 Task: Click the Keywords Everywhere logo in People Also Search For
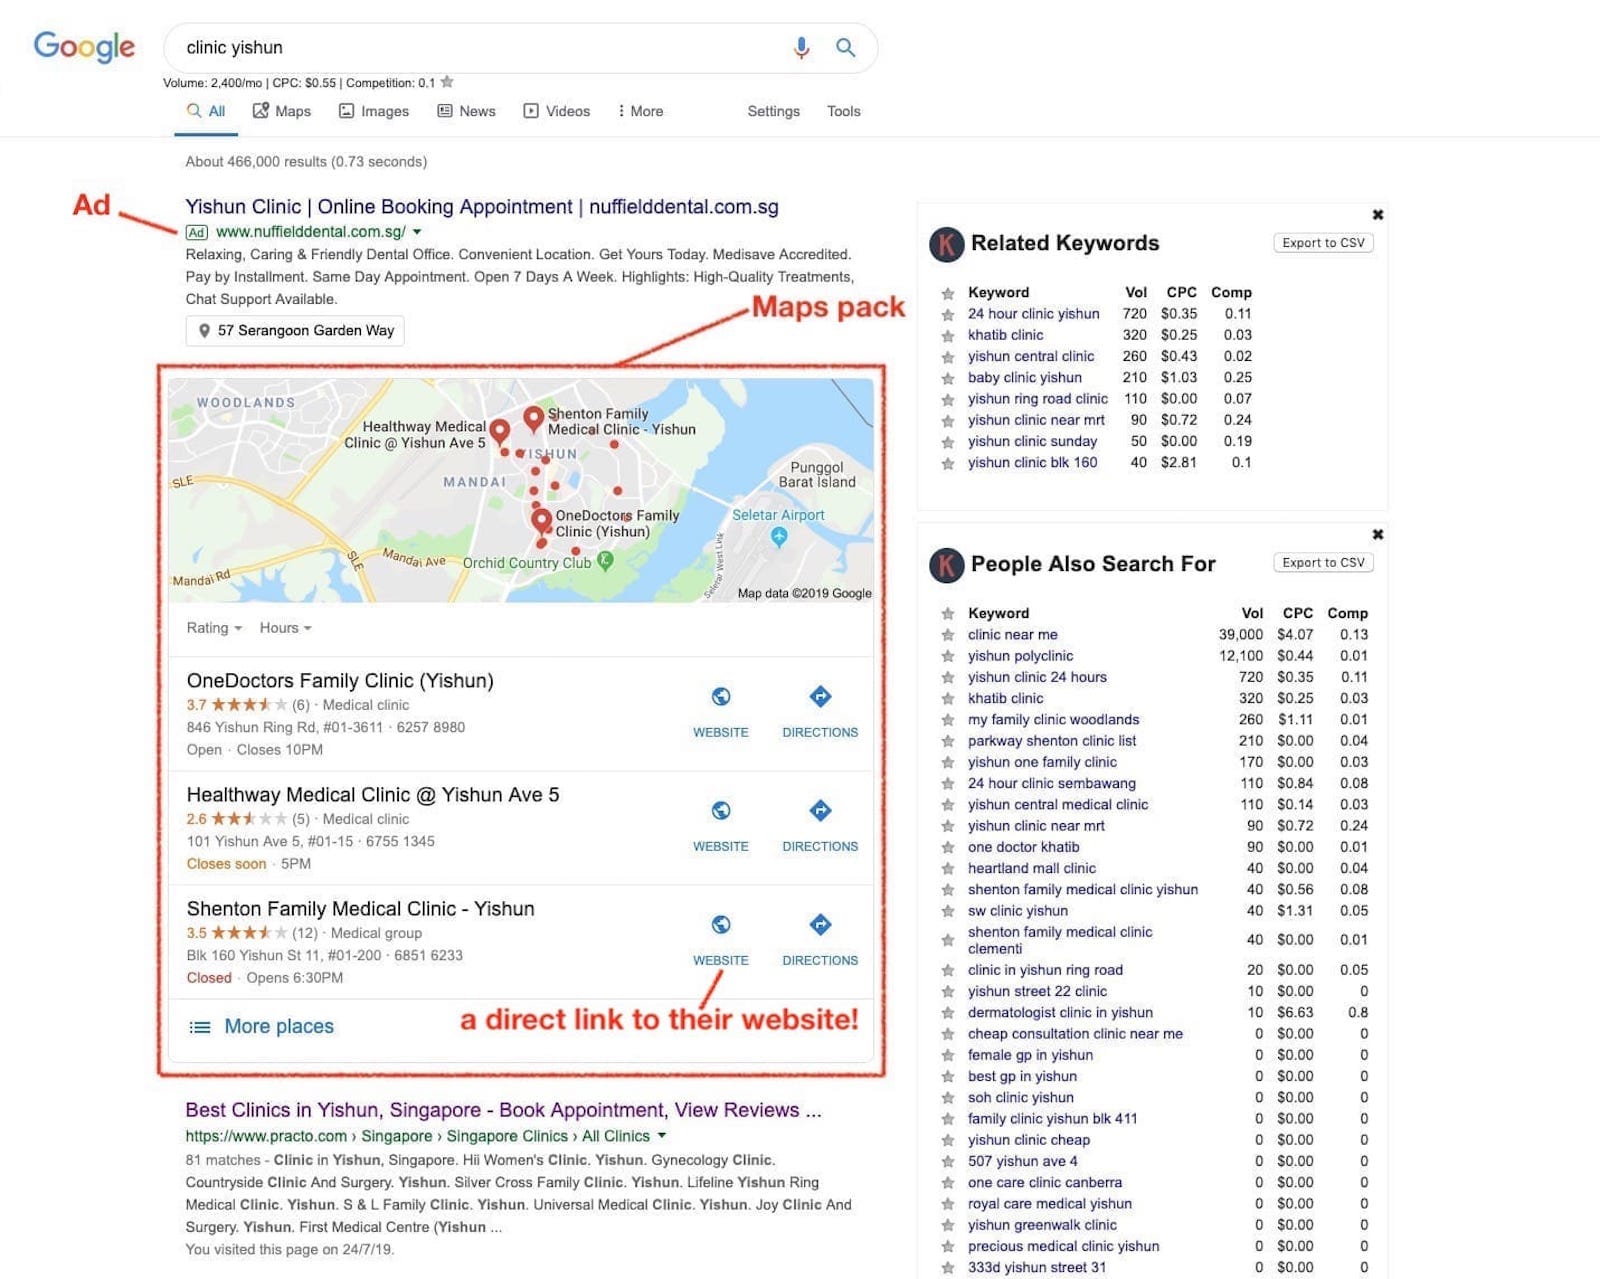tap(946, 565)
